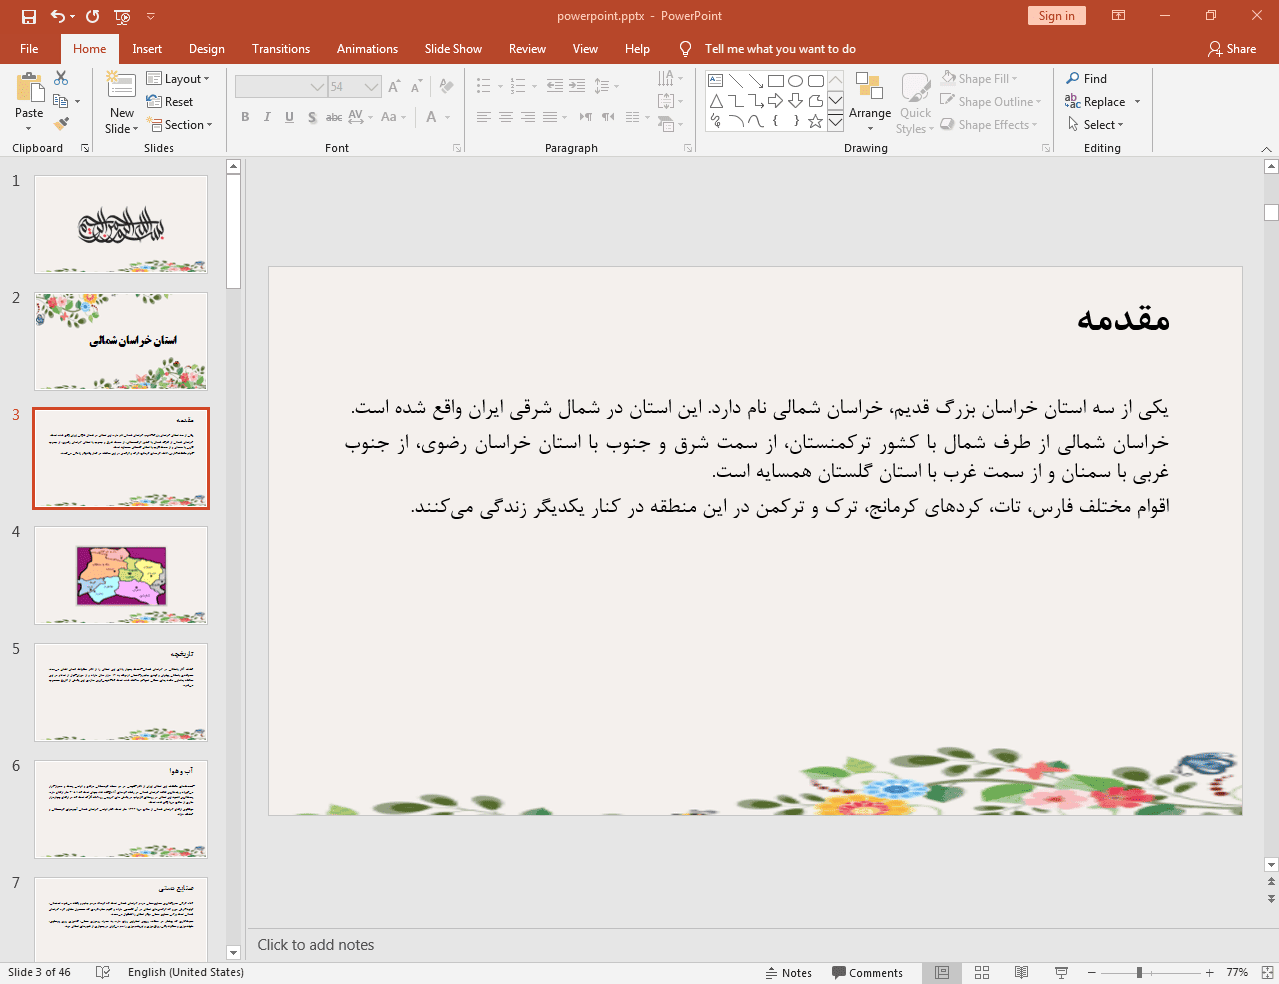
Task: Open the Transitions ribbon tab
Action: click(x=280, y=49)
